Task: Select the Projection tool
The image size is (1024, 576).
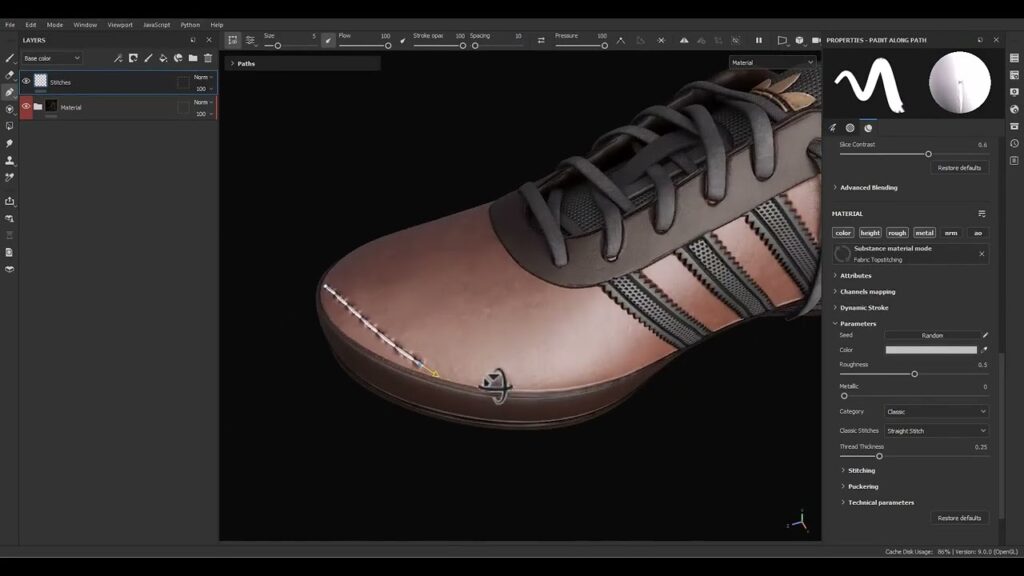Action: 9,109
